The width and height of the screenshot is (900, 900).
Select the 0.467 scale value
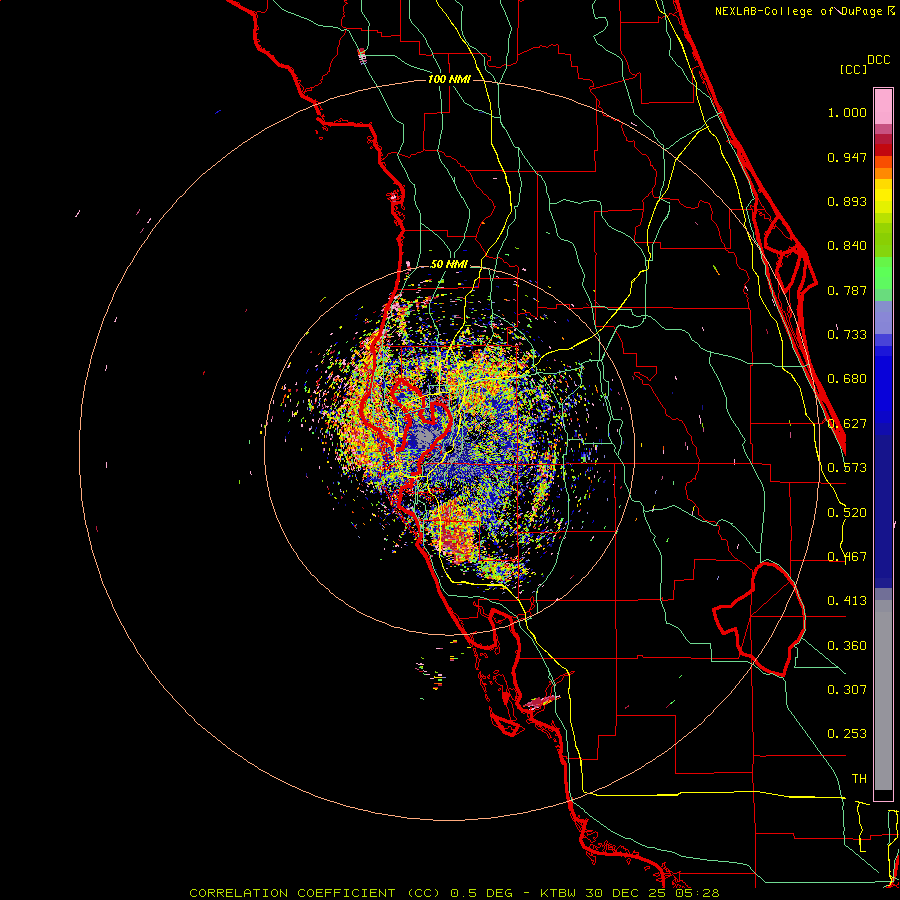point(847,557)
